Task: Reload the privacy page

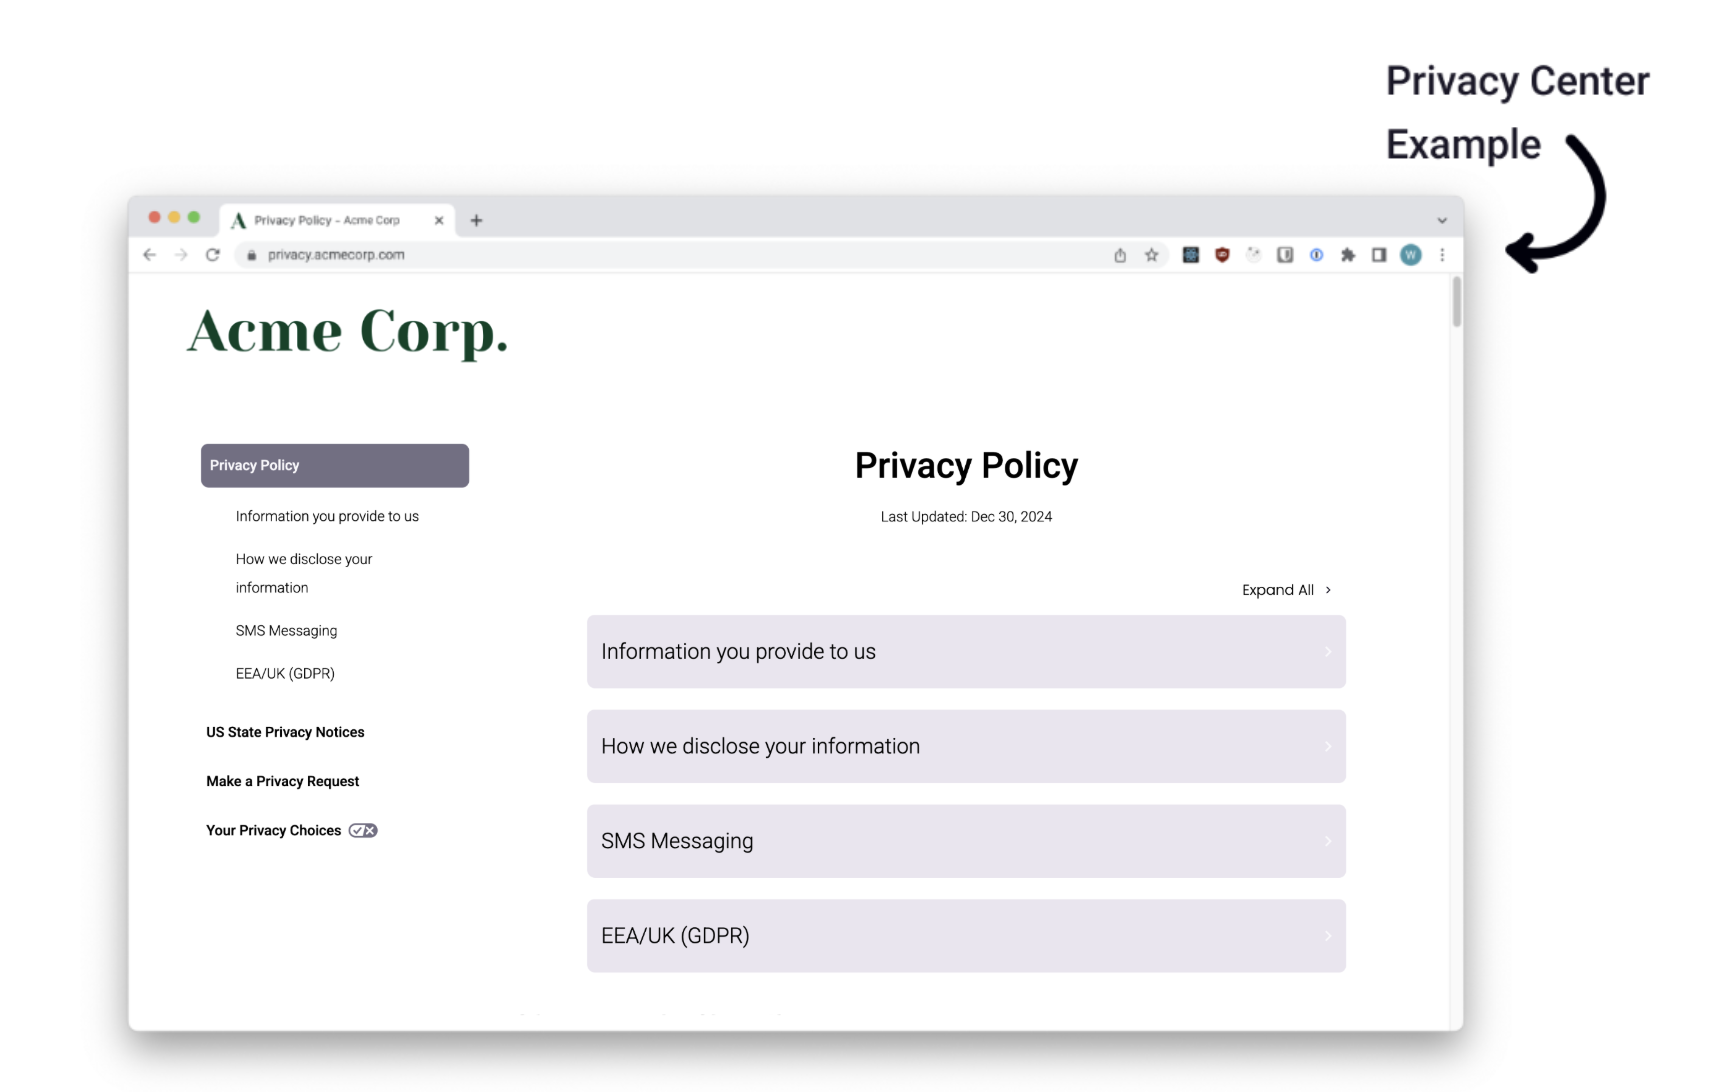Action: pos(212,255)
